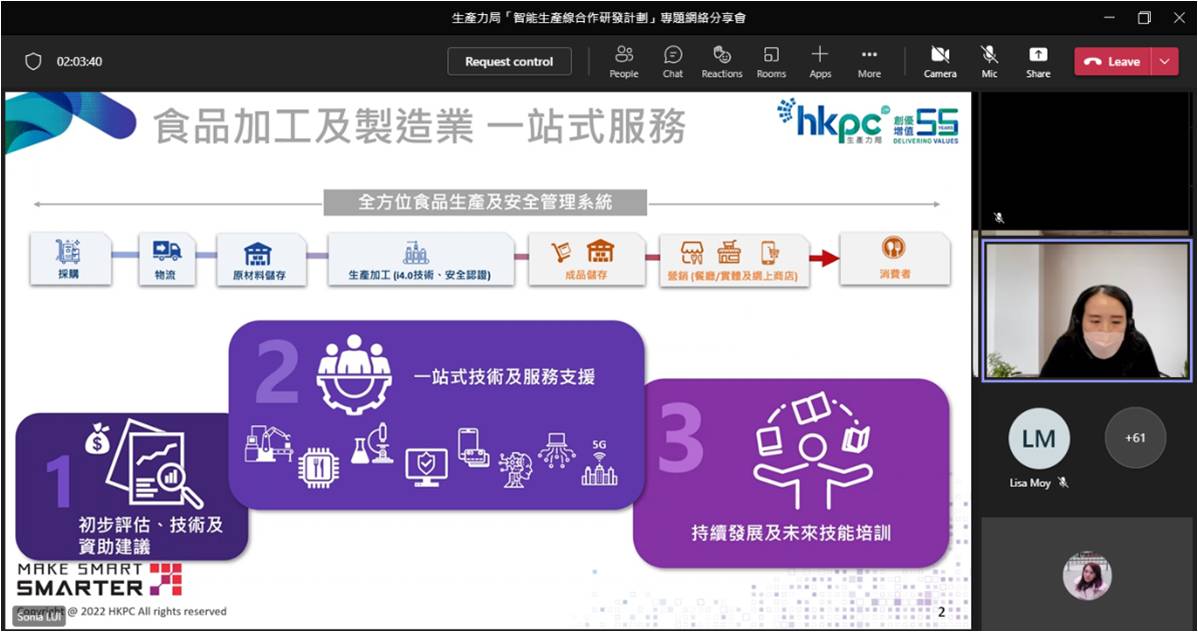Image resolution: width=1198 pixels, height=632 pixels.
Task: Add Apps to the meeting
Action: coord(820,62)
